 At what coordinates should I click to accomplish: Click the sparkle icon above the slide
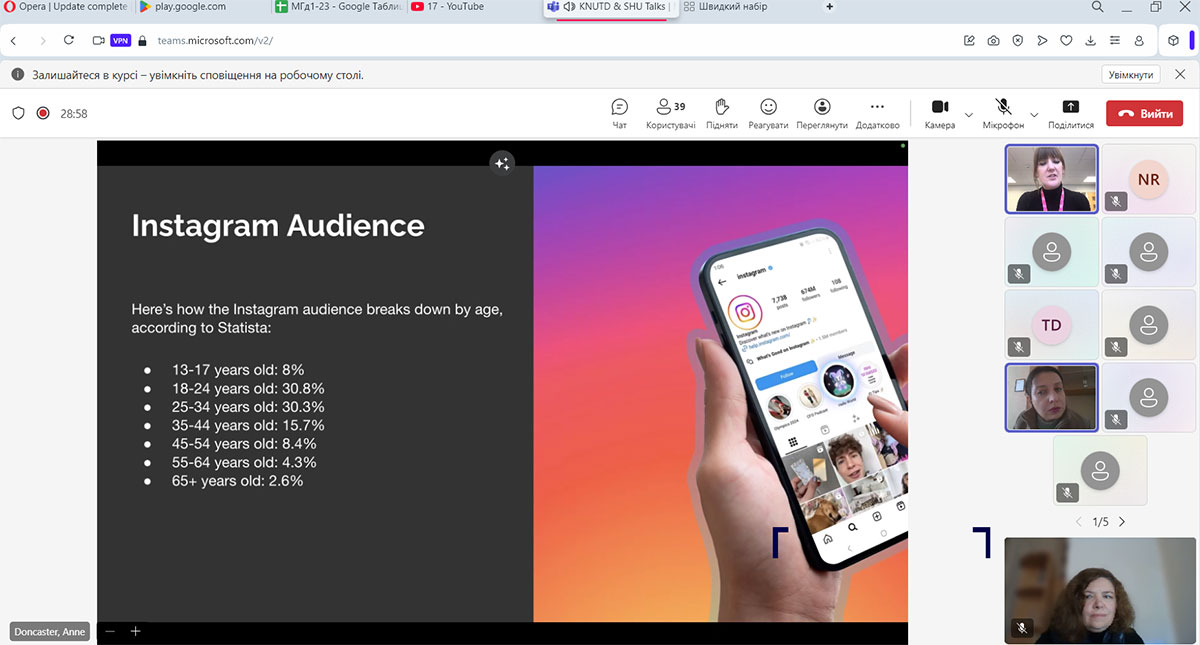502,164
